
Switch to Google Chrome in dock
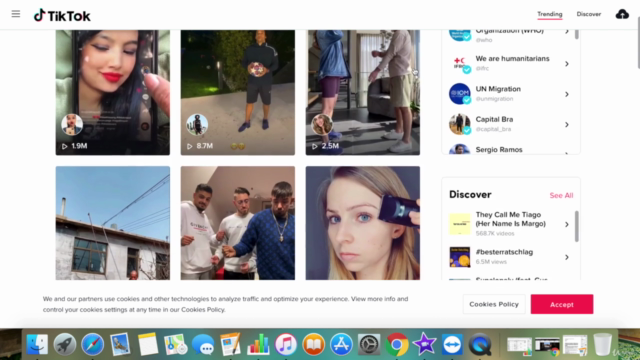point(397,344)
